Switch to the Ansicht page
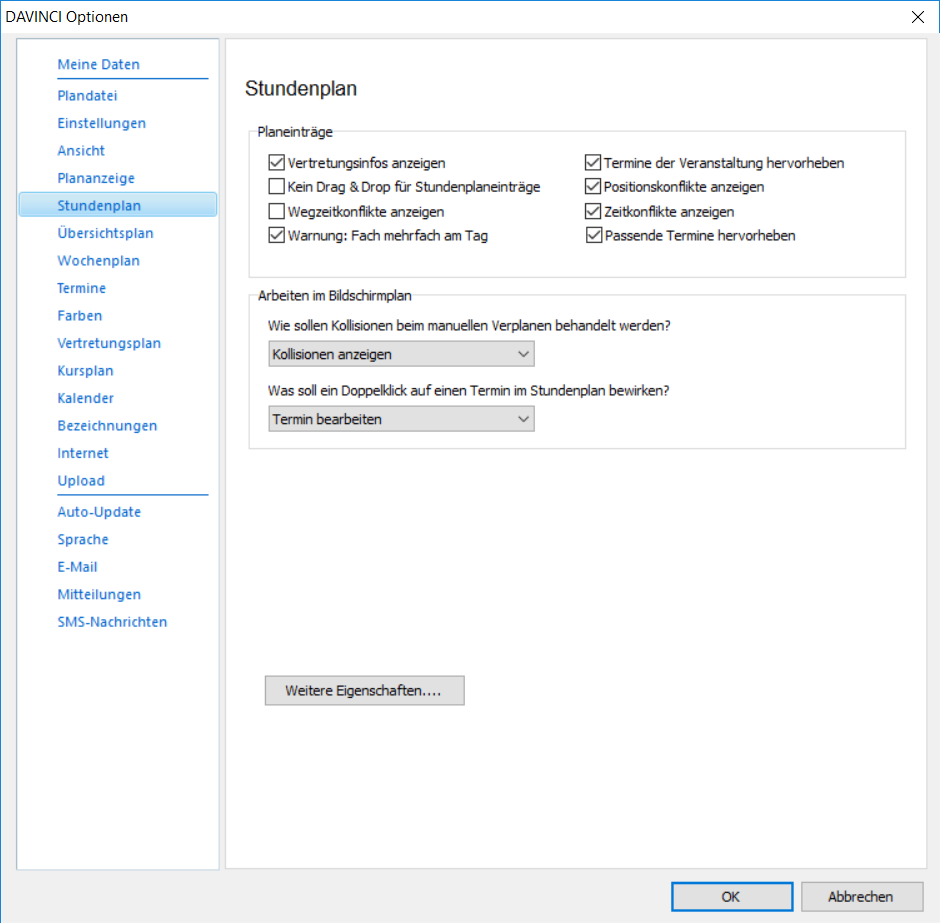Viewport: 940px width, 923px height. [81, 150]
